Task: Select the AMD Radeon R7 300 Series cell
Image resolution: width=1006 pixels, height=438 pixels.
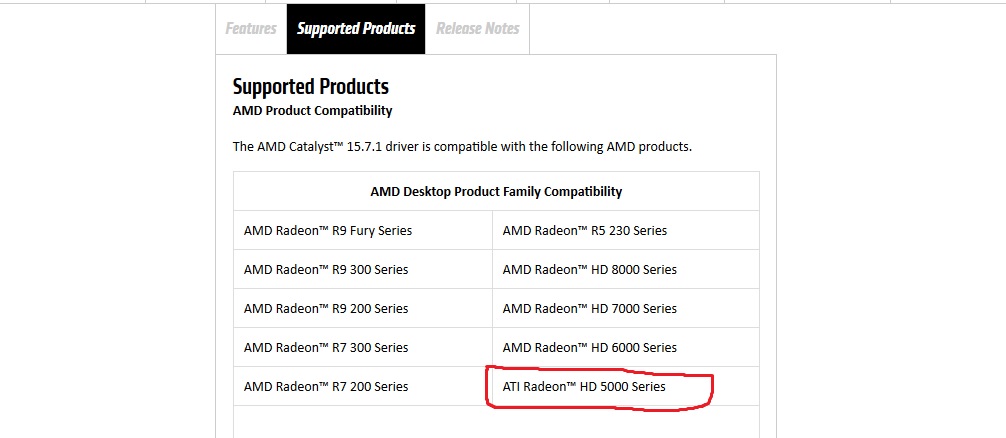Action: pyautogui.click(x=362, y=348)
